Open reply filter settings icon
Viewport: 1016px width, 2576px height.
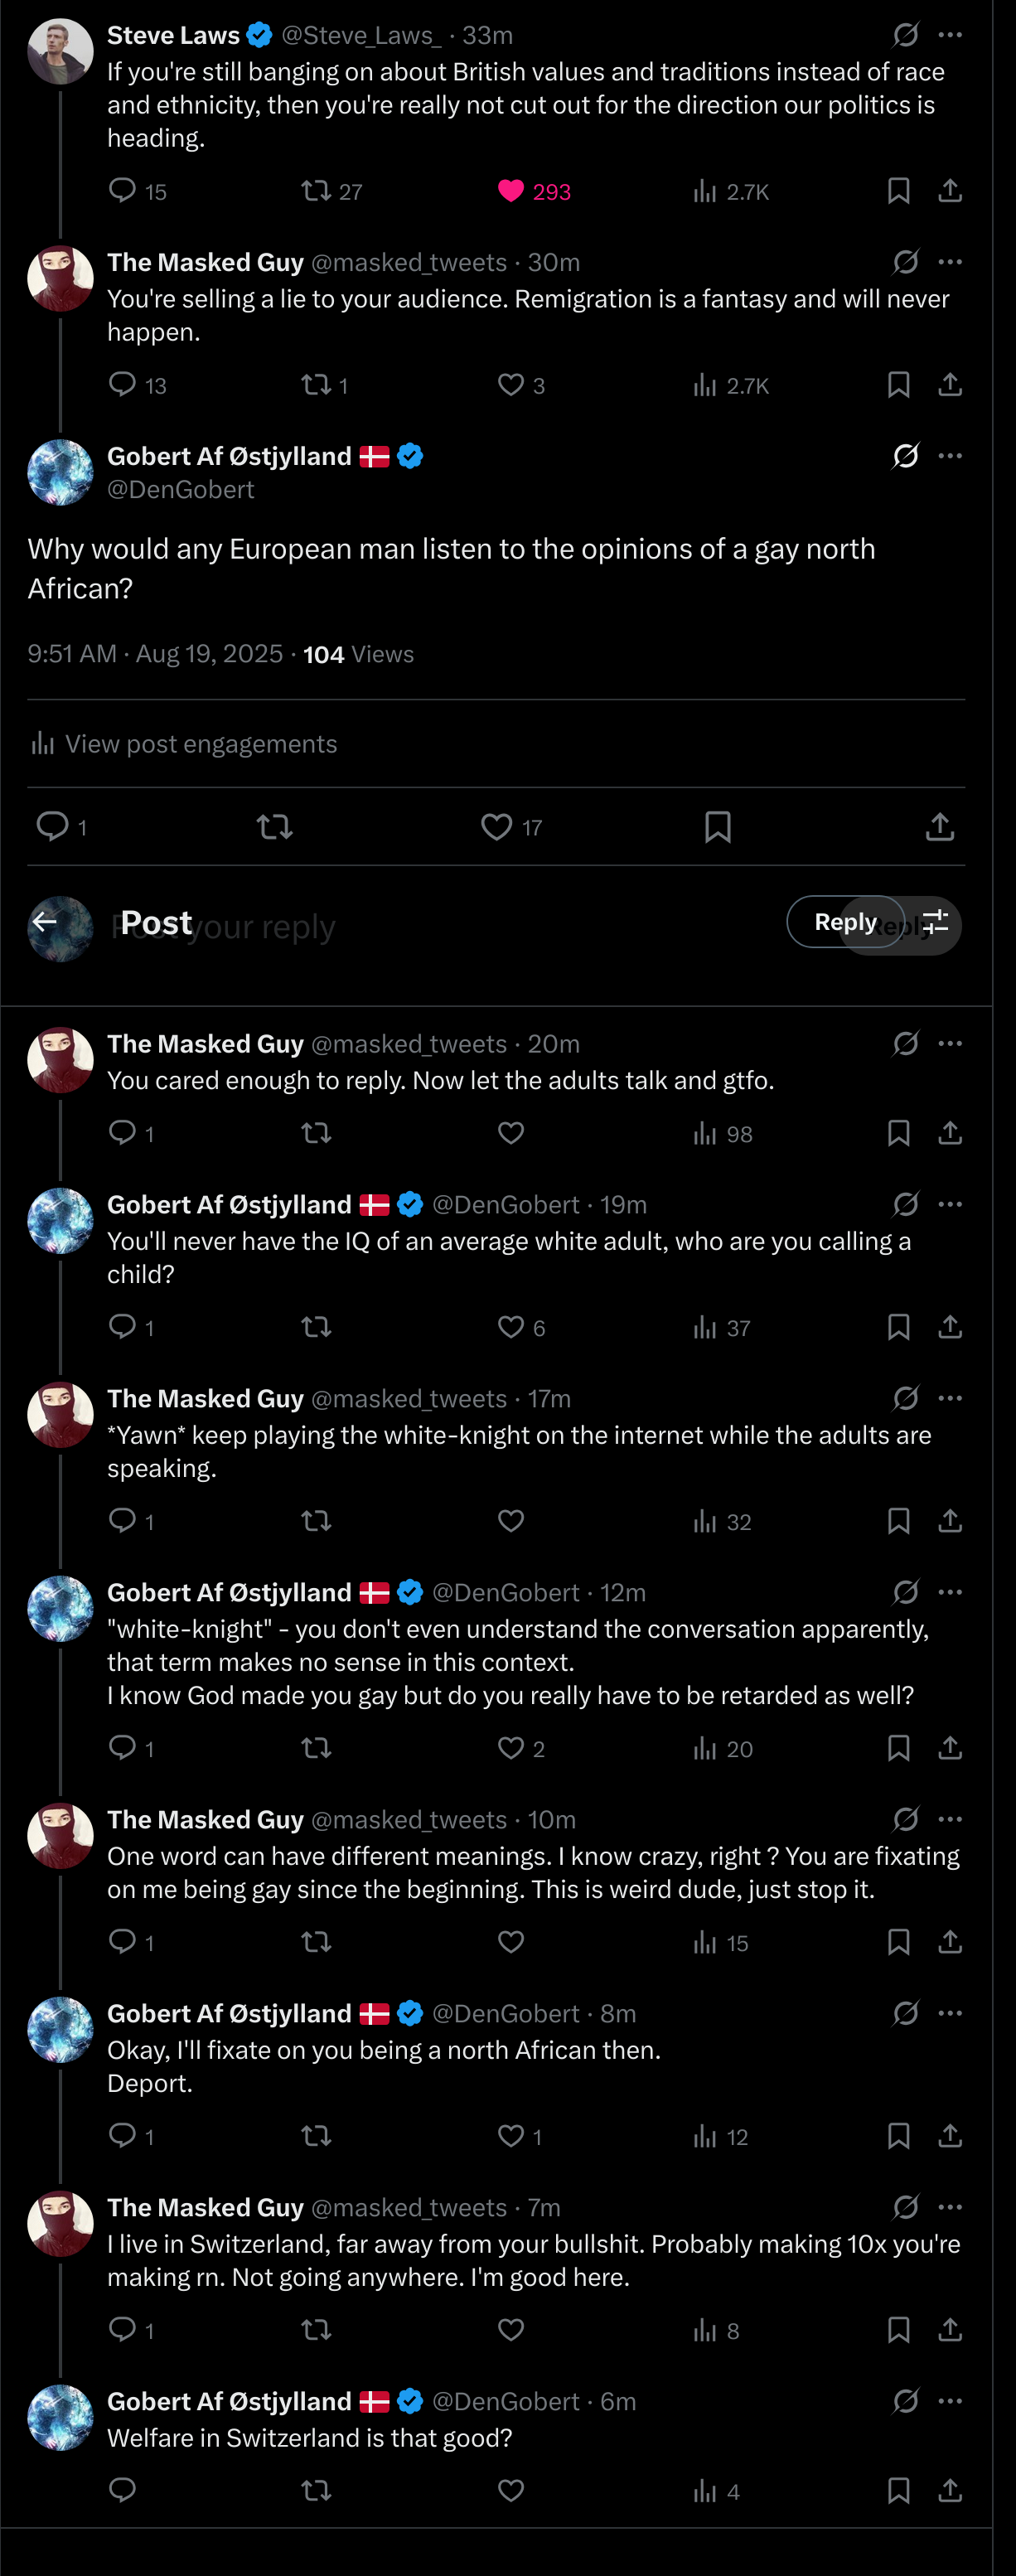pos(936,922)
